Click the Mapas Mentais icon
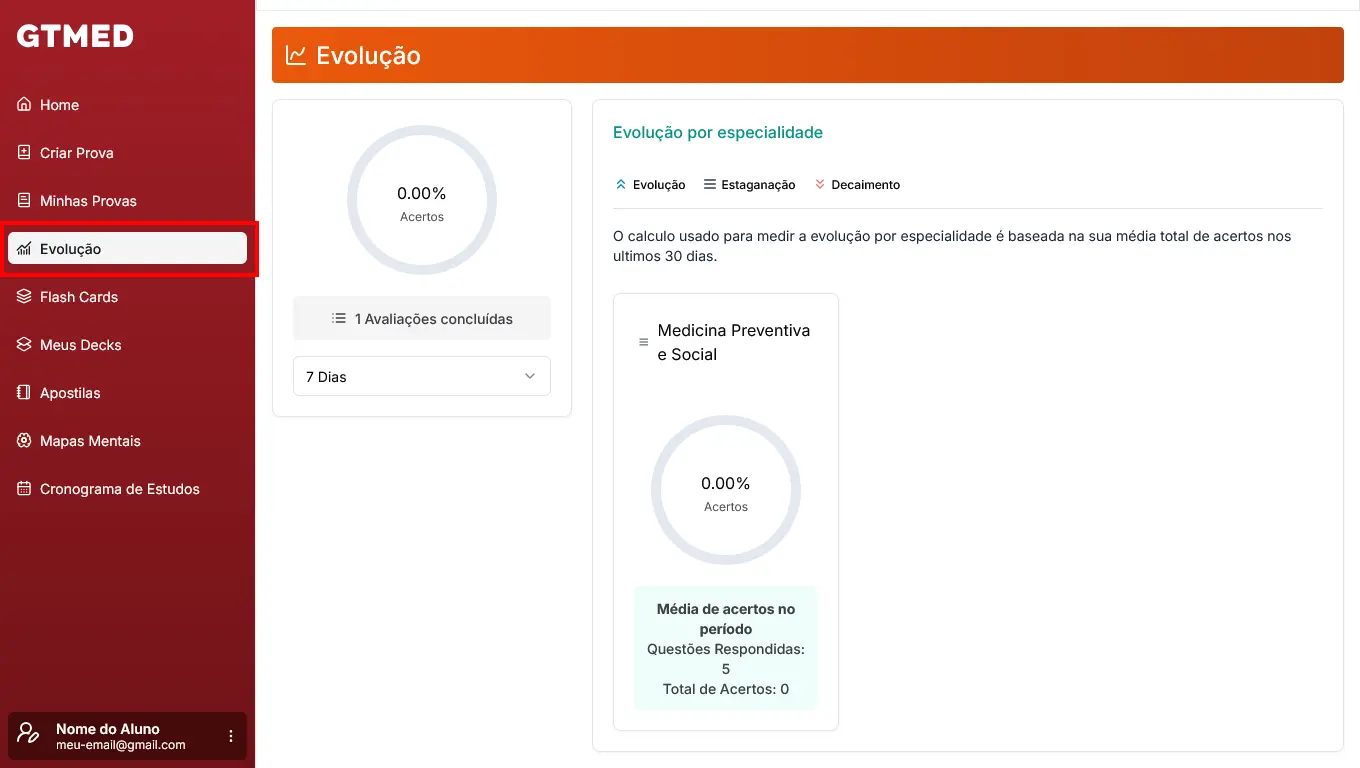 24,441
